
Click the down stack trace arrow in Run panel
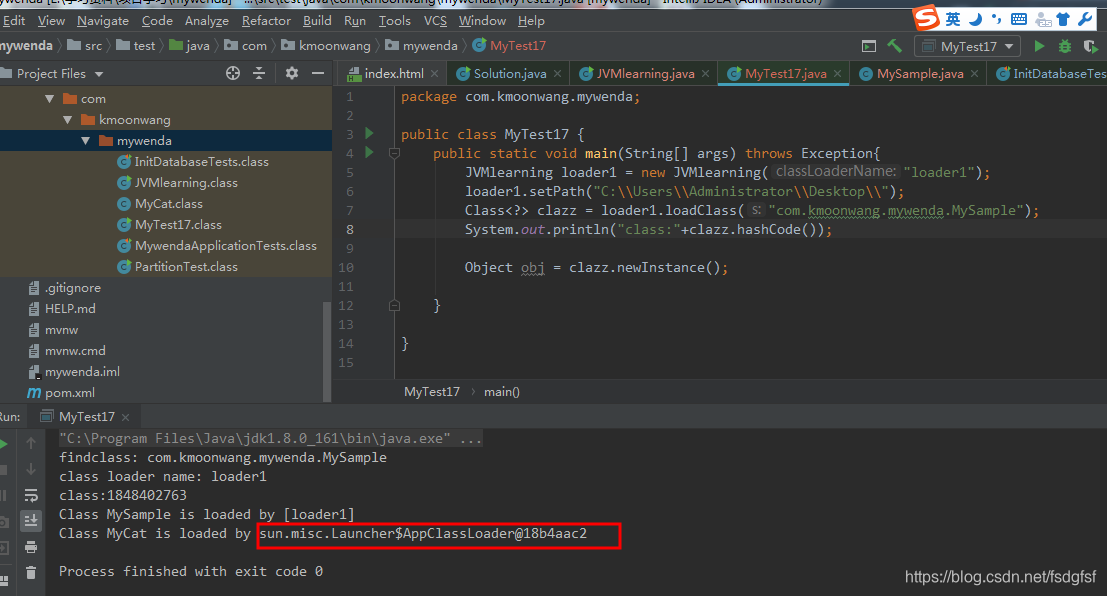[x=30, y=469]
